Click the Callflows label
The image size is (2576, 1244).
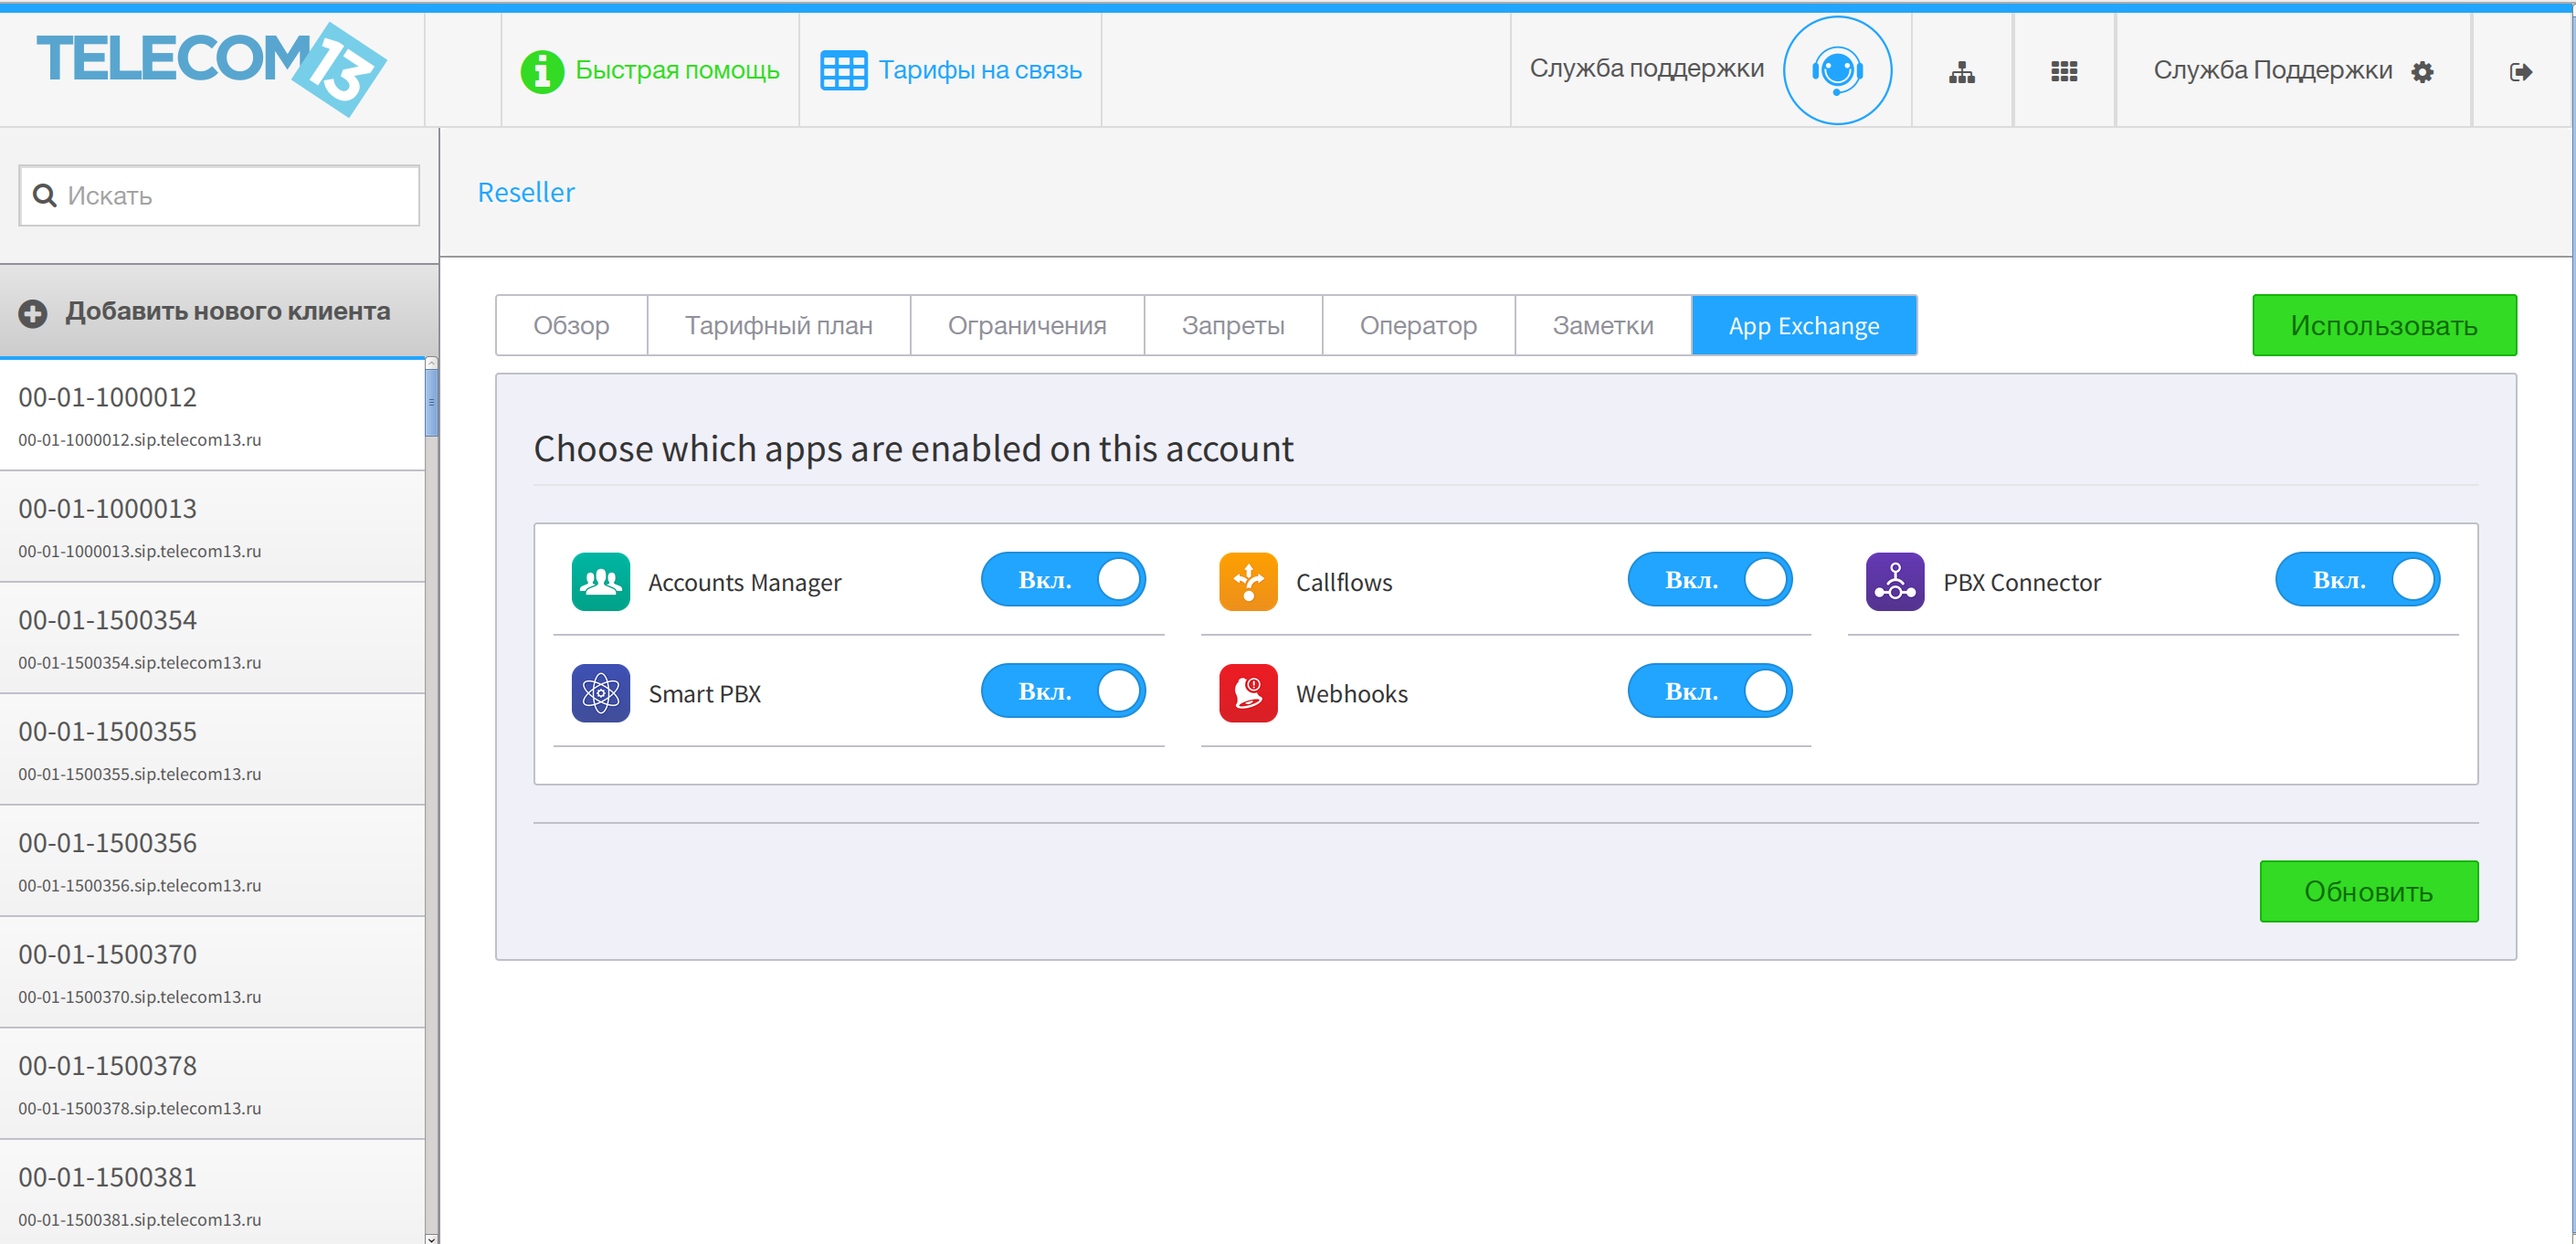1344,582
